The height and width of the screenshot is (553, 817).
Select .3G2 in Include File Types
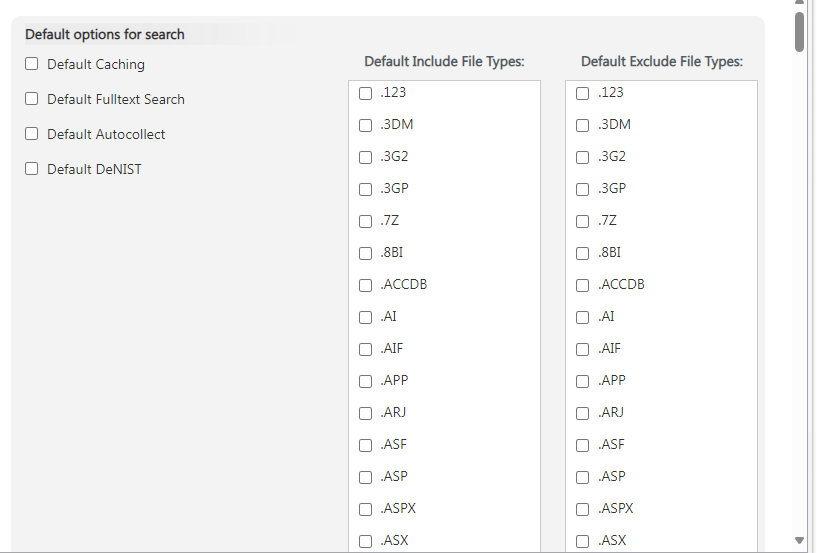click(x=365, y=157)
